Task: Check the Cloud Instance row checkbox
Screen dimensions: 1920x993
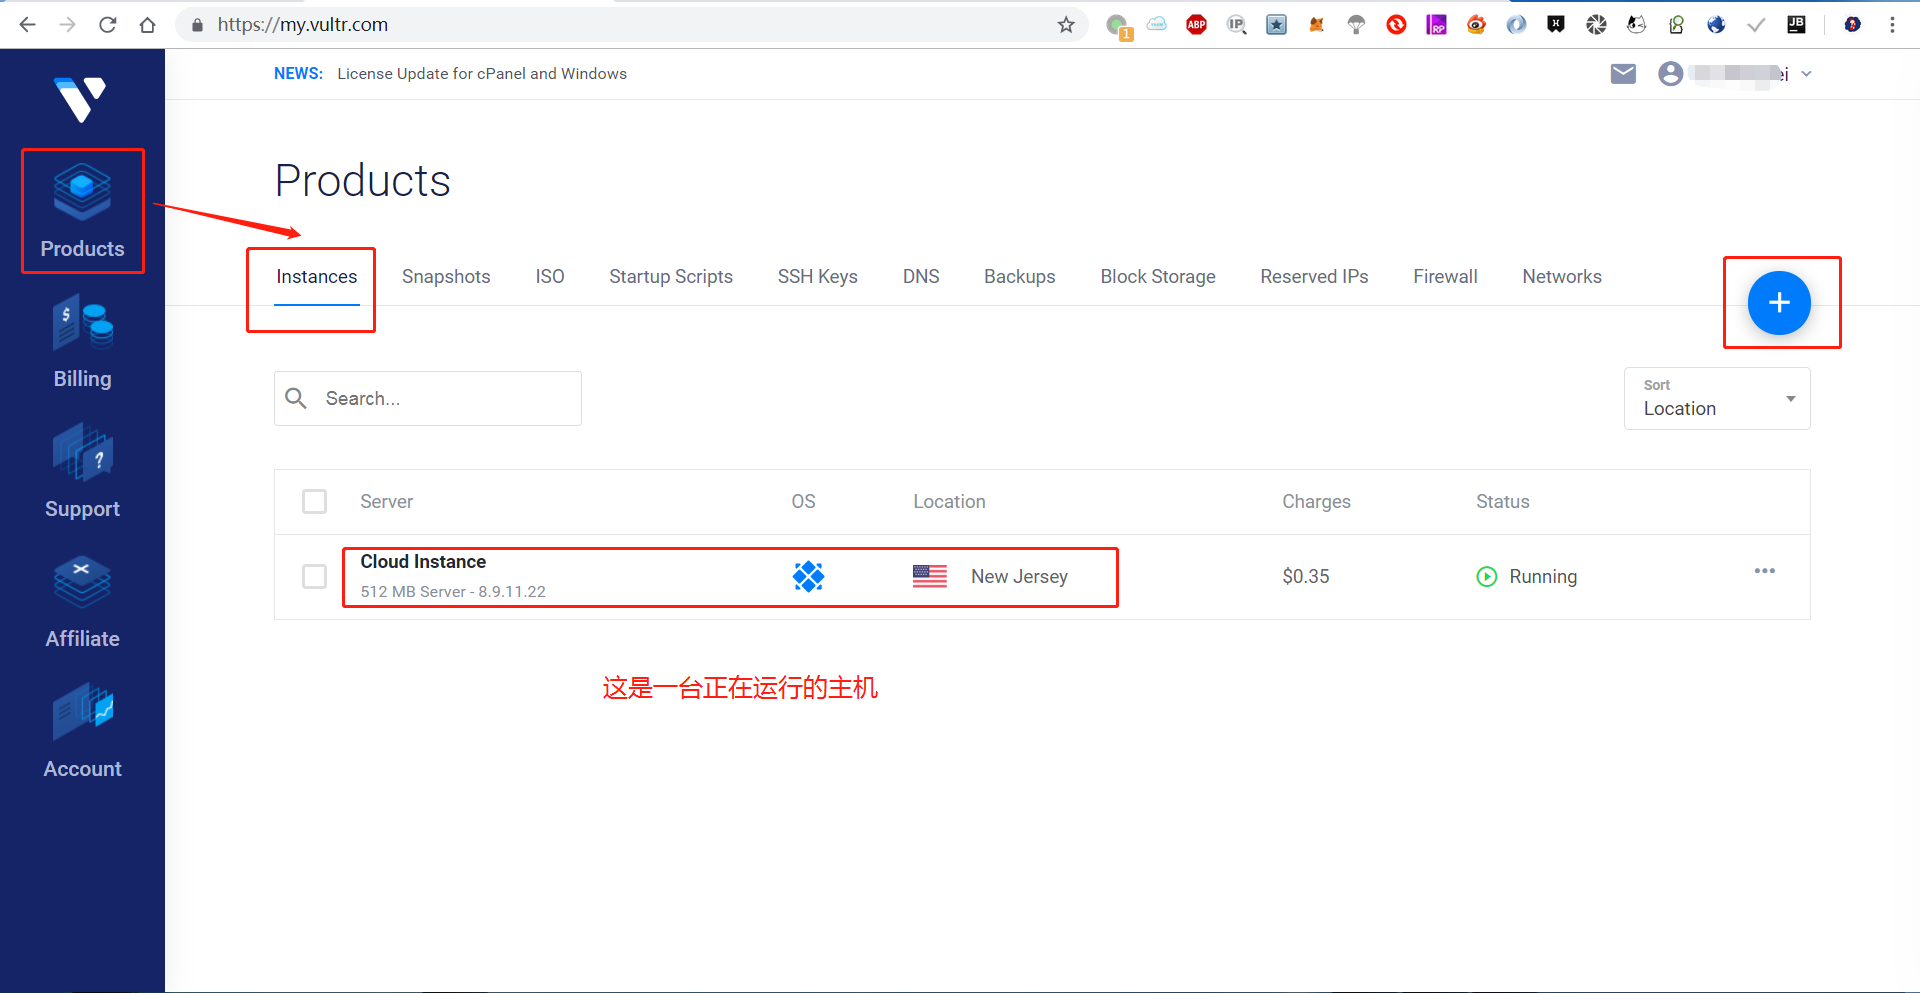Action: 315,576
